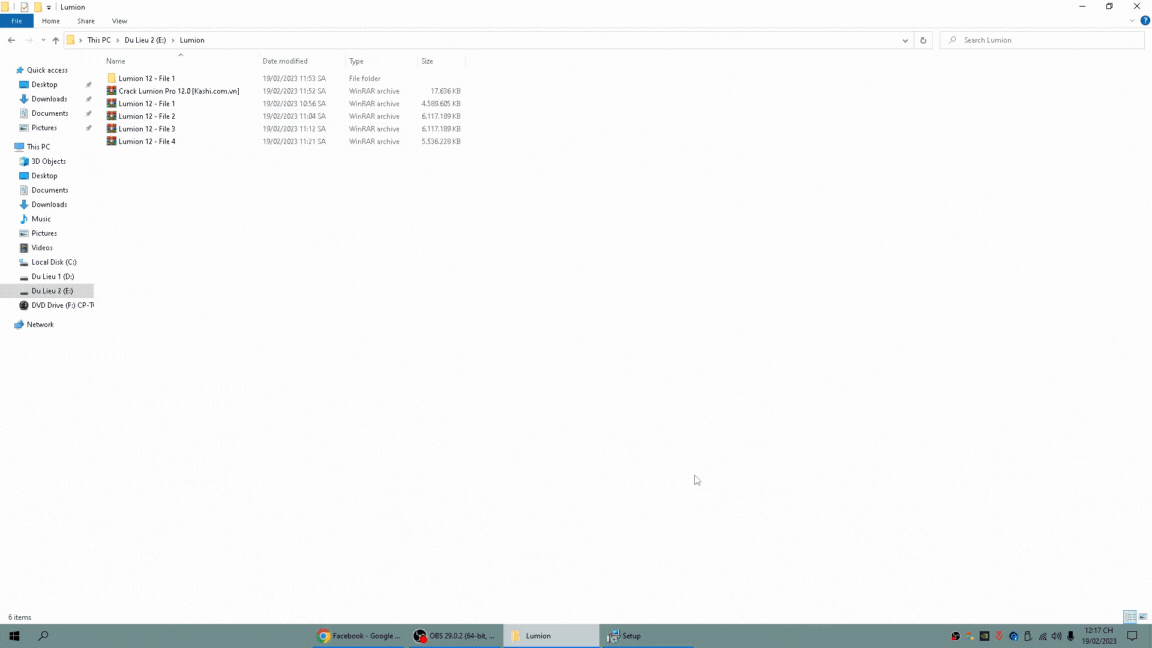Open Customize Quick Access Toolbar dropdown

(x=48, y=7)
